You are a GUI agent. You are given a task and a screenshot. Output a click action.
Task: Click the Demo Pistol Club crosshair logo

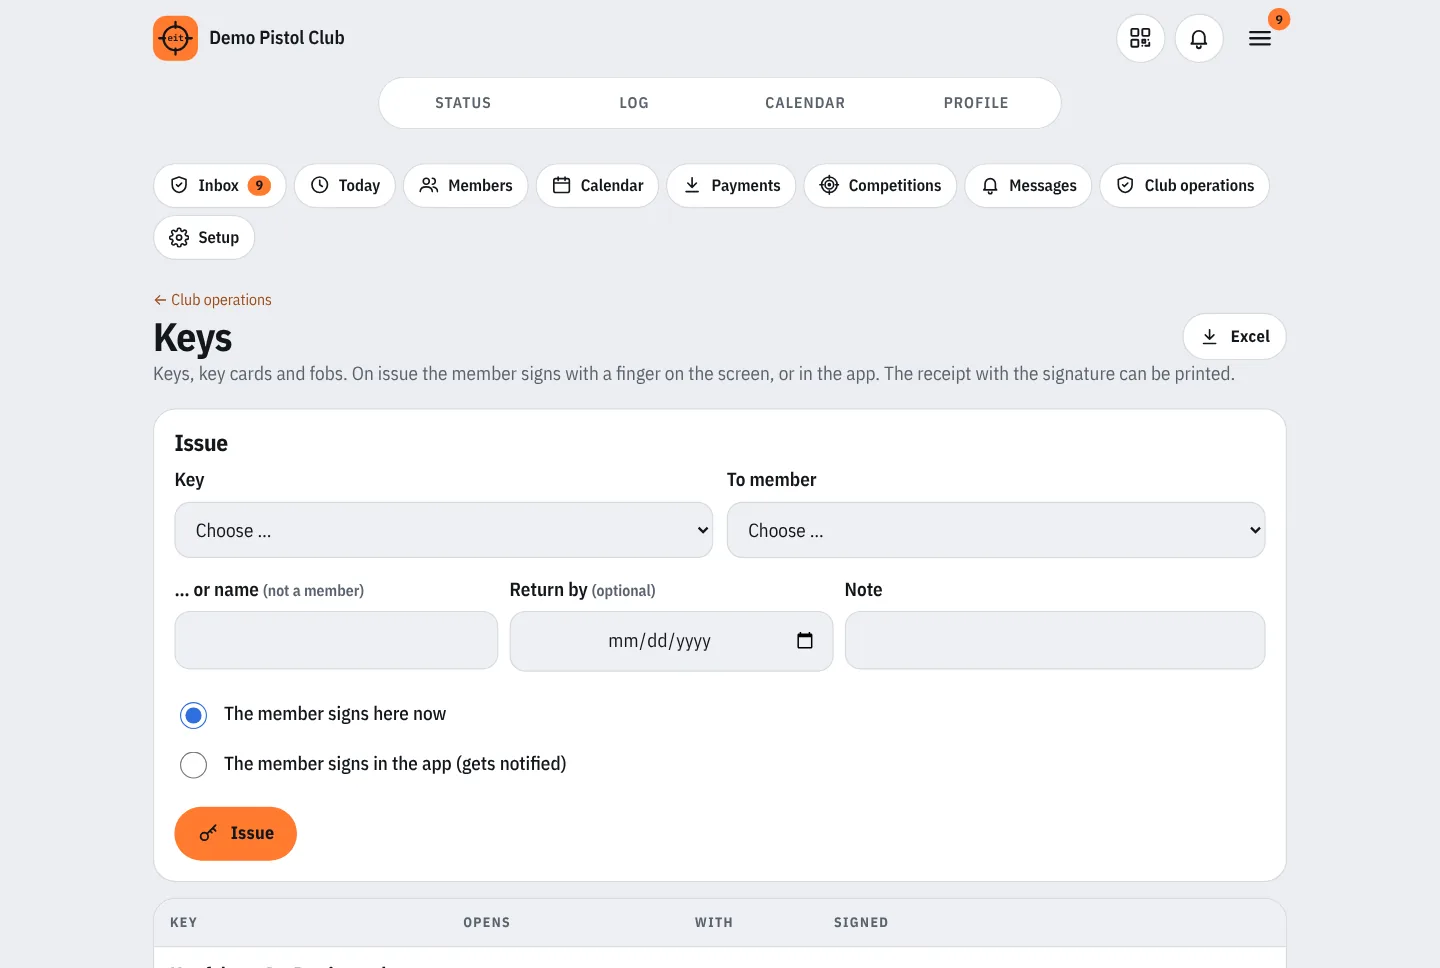[175, 38]
